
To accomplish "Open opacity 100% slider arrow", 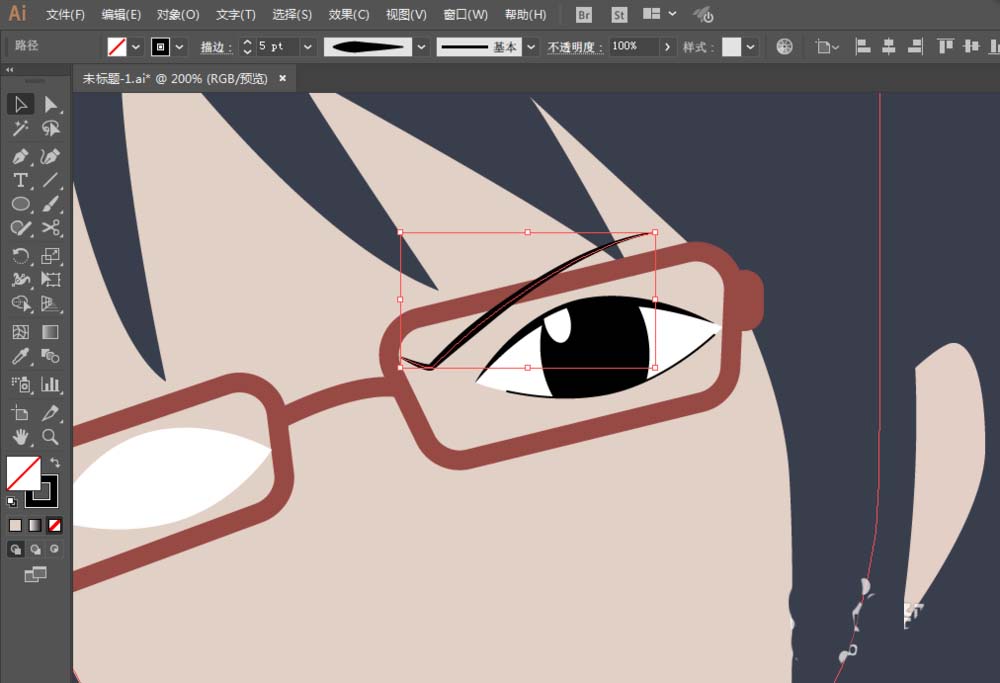I will pyautogui.click(x=667, y=47).
